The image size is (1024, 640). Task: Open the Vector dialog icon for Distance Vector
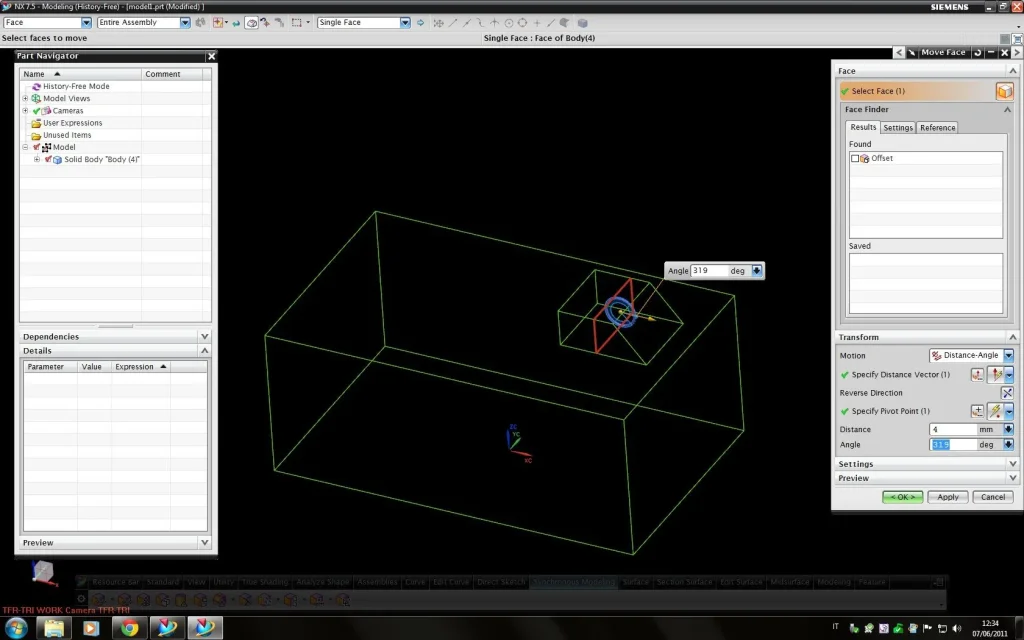click(977, 375)
